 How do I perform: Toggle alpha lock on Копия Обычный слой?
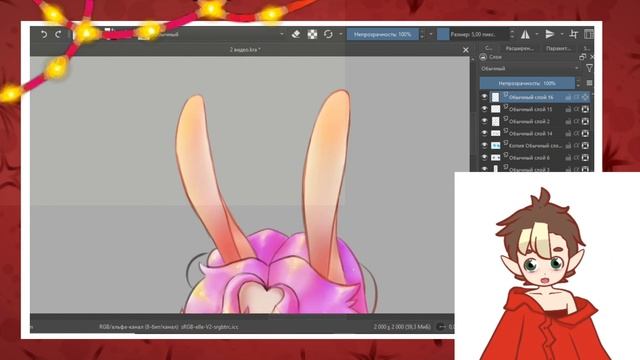[585, 145]
